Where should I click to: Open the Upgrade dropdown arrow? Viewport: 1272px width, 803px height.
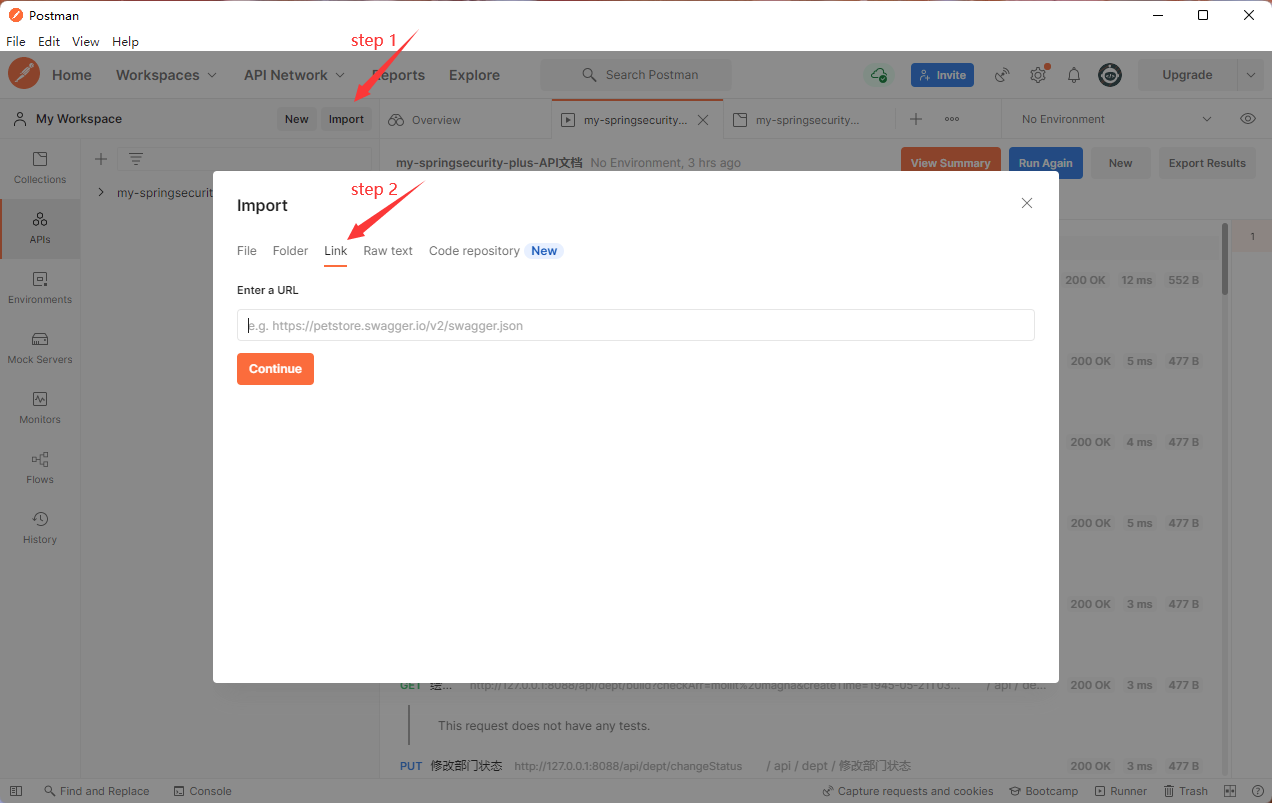1251,75
